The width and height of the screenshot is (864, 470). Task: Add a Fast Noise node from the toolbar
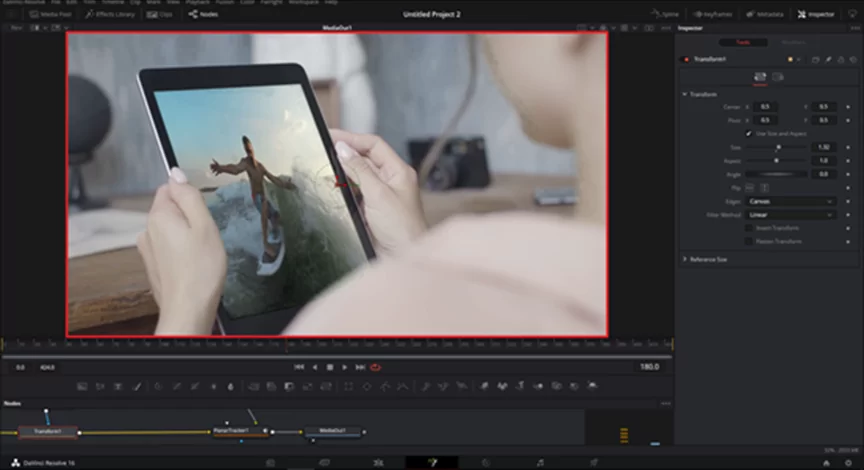(x=100, y=387)
